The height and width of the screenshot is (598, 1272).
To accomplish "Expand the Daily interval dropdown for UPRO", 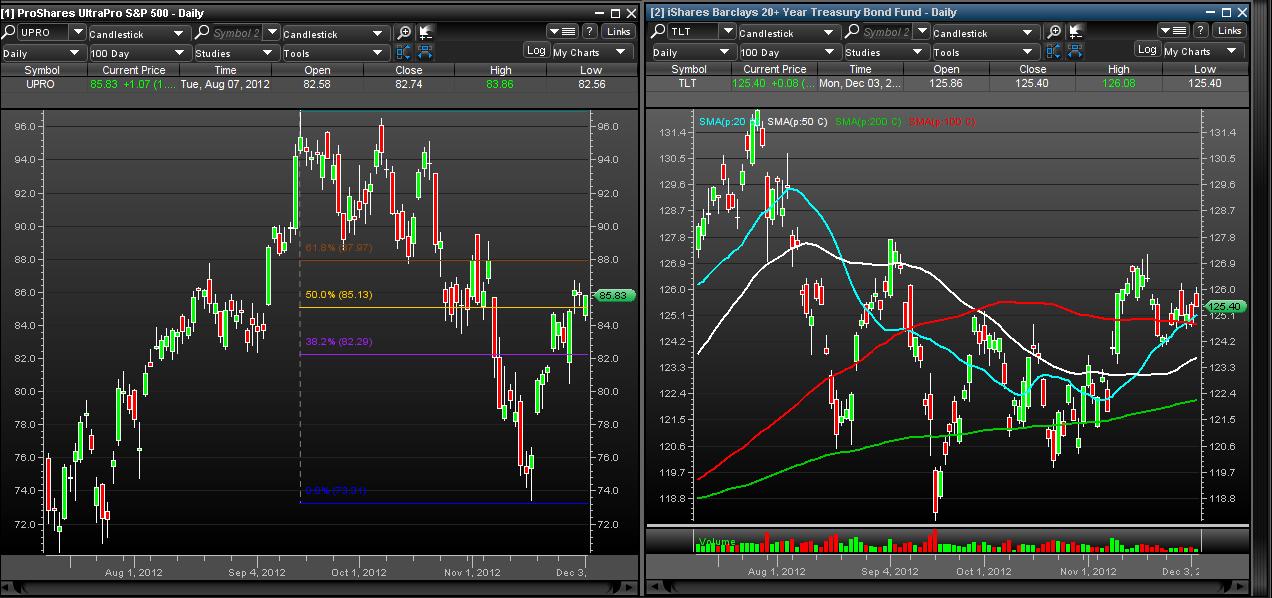I will (42, 53).
